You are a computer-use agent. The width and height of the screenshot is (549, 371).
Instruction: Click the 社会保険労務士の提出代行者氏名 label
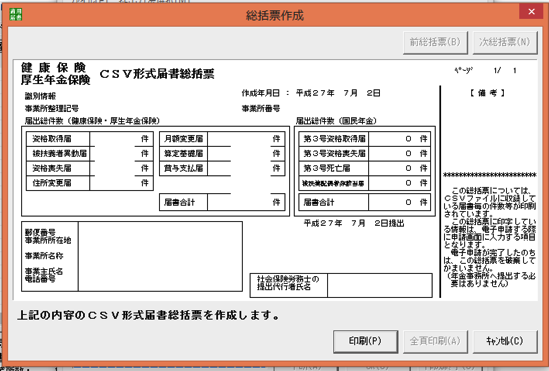pyautogui.click(x=288, y=283)
